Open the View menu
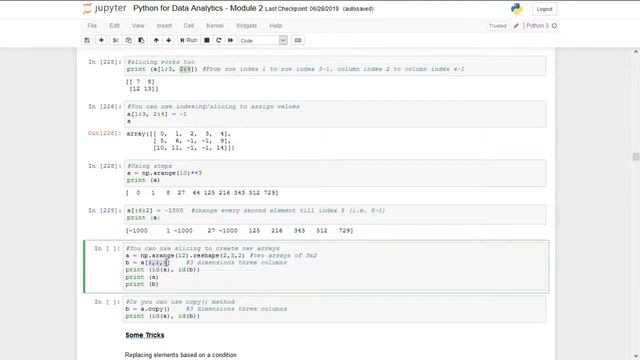The width and height of the screenshot is (640, 360). tap(138, 26)
